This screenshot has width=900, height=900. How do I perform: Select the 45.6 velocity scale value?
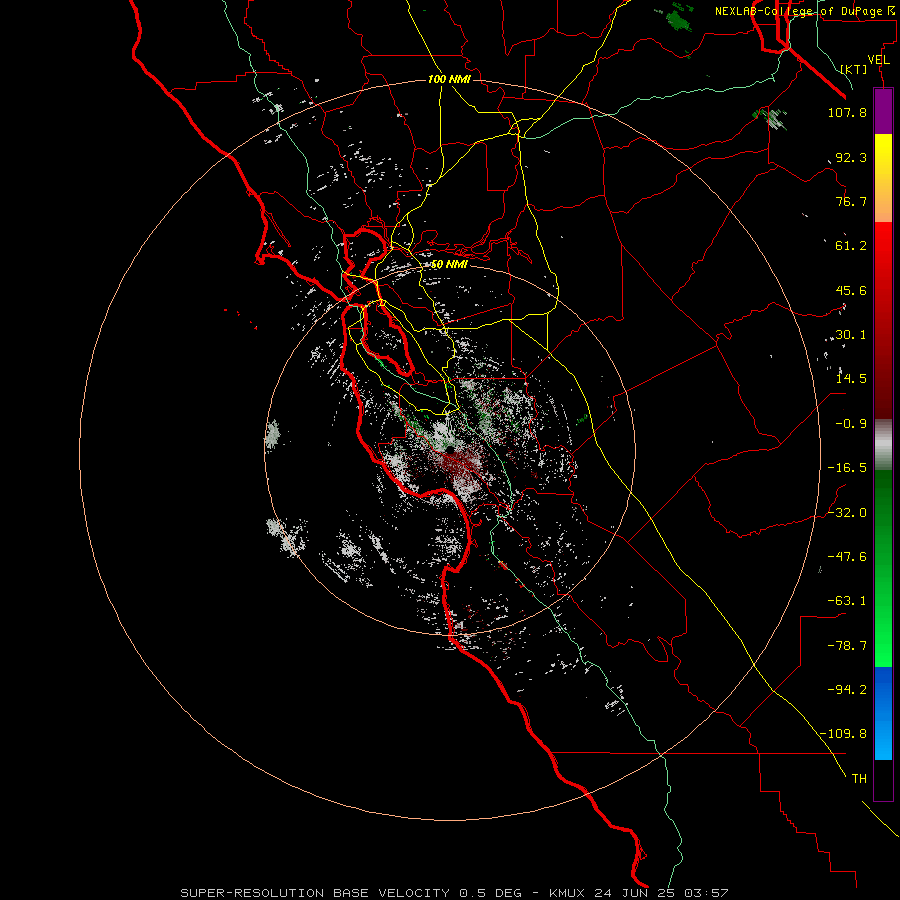pos(851,290)
